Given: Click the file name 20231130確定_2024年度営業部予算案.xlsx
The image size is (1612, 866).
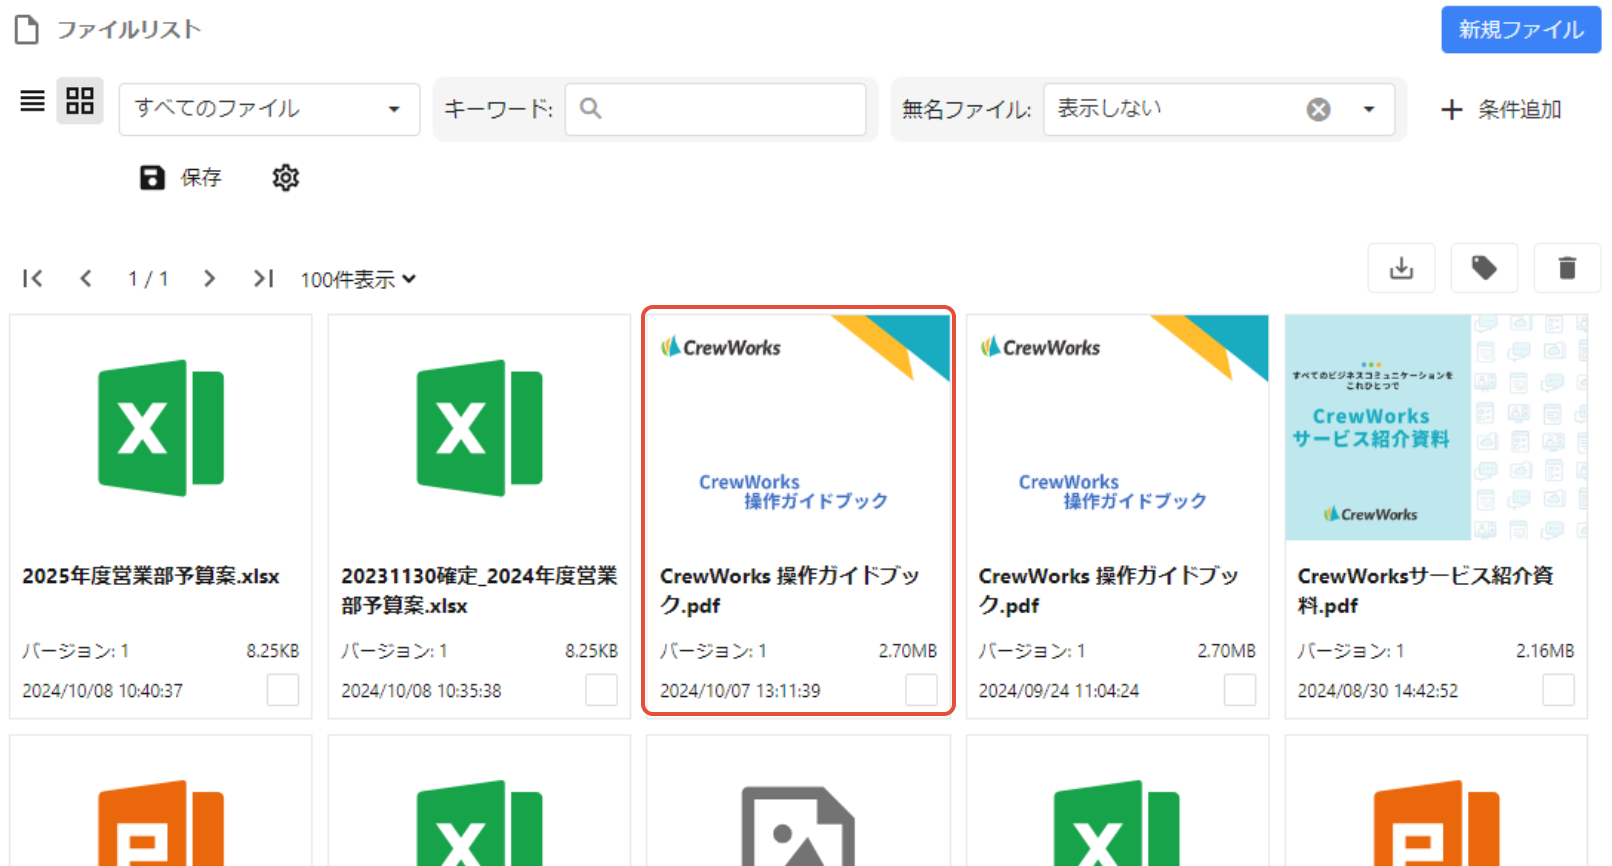Looking at the screenshot, I should click(479, 590).
